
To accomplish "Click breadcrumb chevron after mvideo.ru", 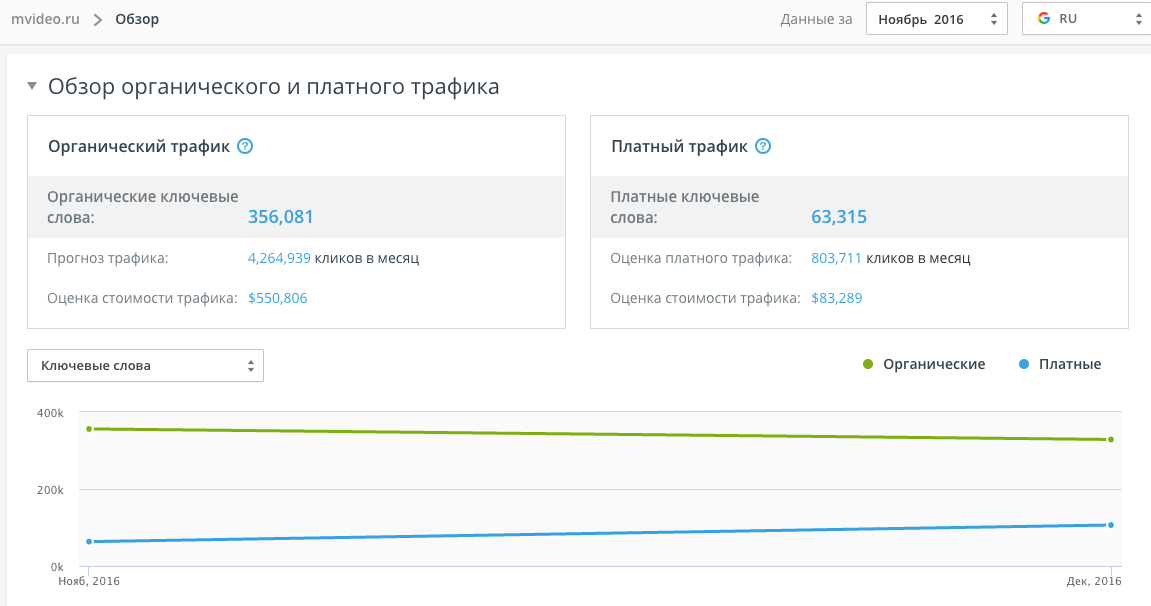I will point(98,20).
